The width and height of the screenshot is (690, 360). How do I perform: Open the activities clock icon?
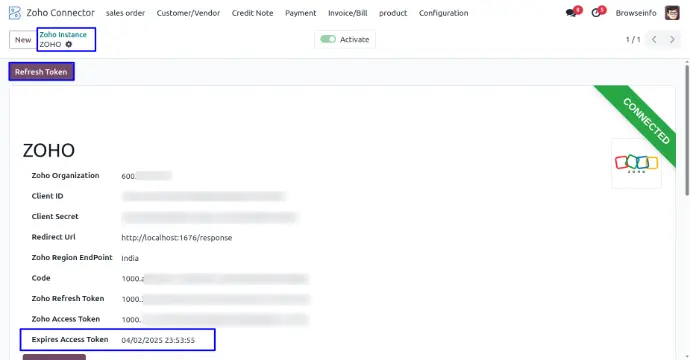[596, 13]
